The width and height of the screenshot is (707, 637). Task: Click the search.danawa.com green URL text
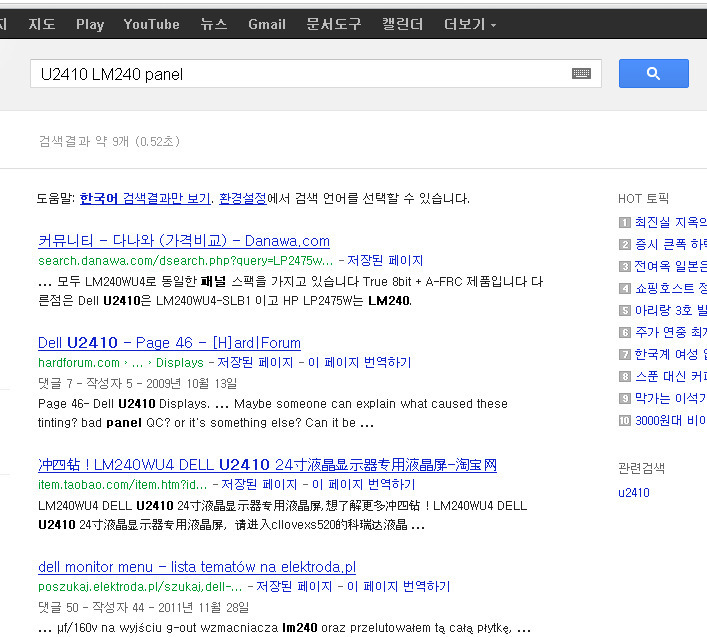185,261
